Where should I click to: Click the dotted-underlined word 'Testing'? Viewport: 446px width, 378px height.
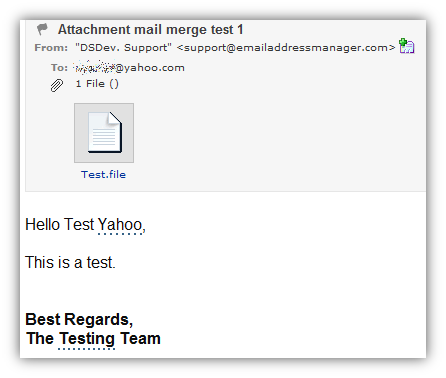[87, 339]
